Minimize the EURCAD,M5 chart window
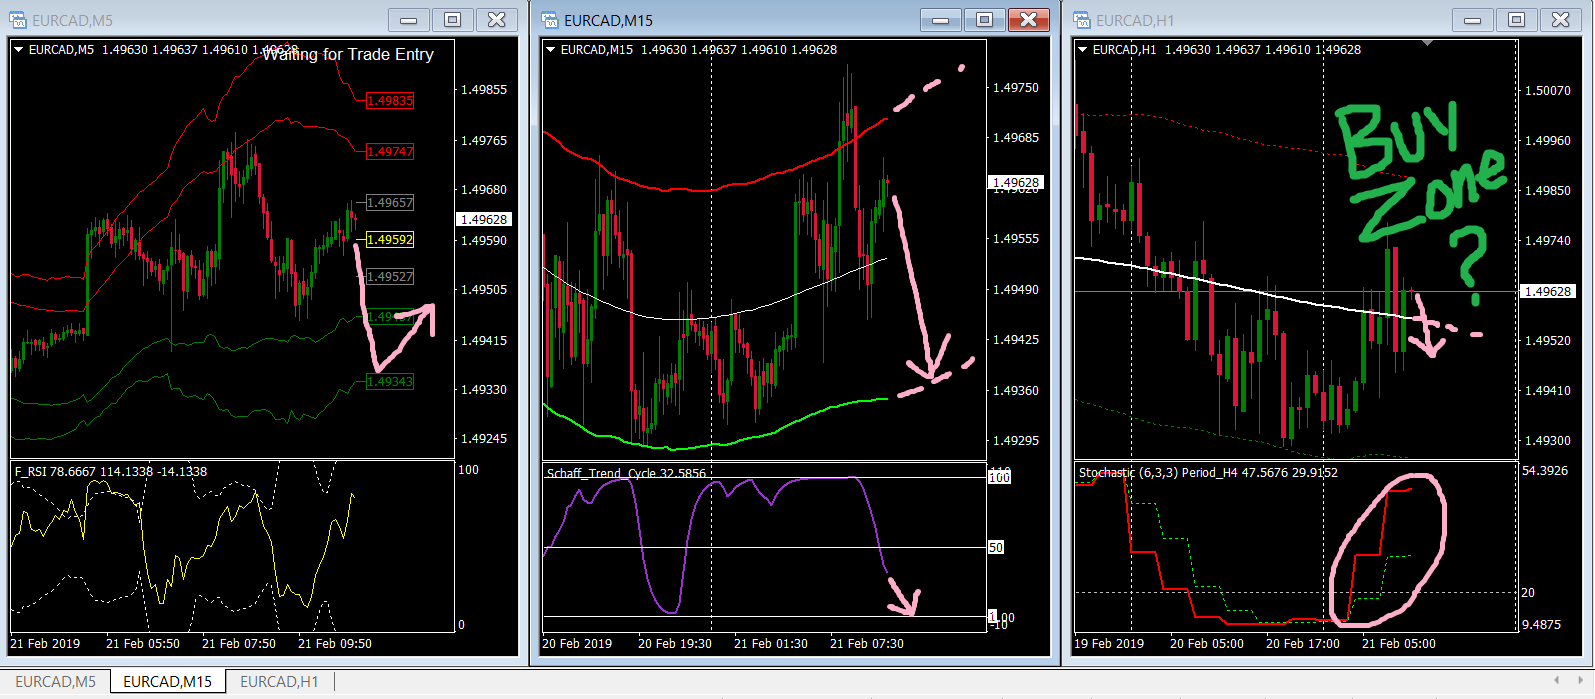The image size is (1595, 699). (409, 20)
